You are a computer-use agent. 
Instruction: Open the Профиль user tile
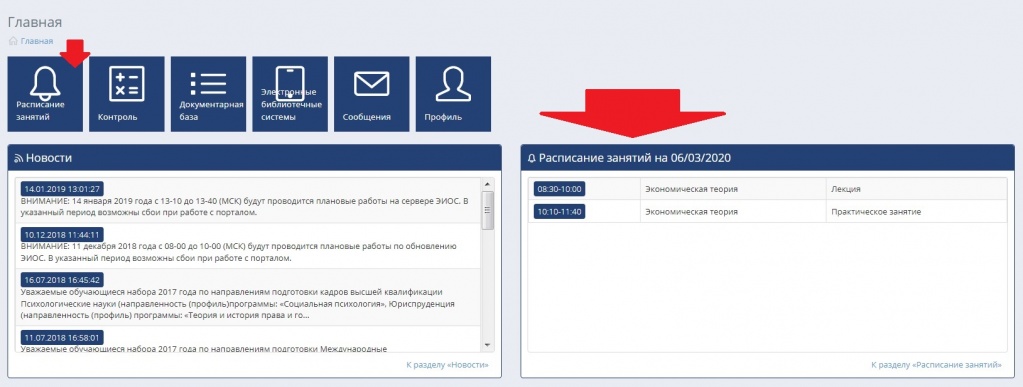tap(453, 94)
